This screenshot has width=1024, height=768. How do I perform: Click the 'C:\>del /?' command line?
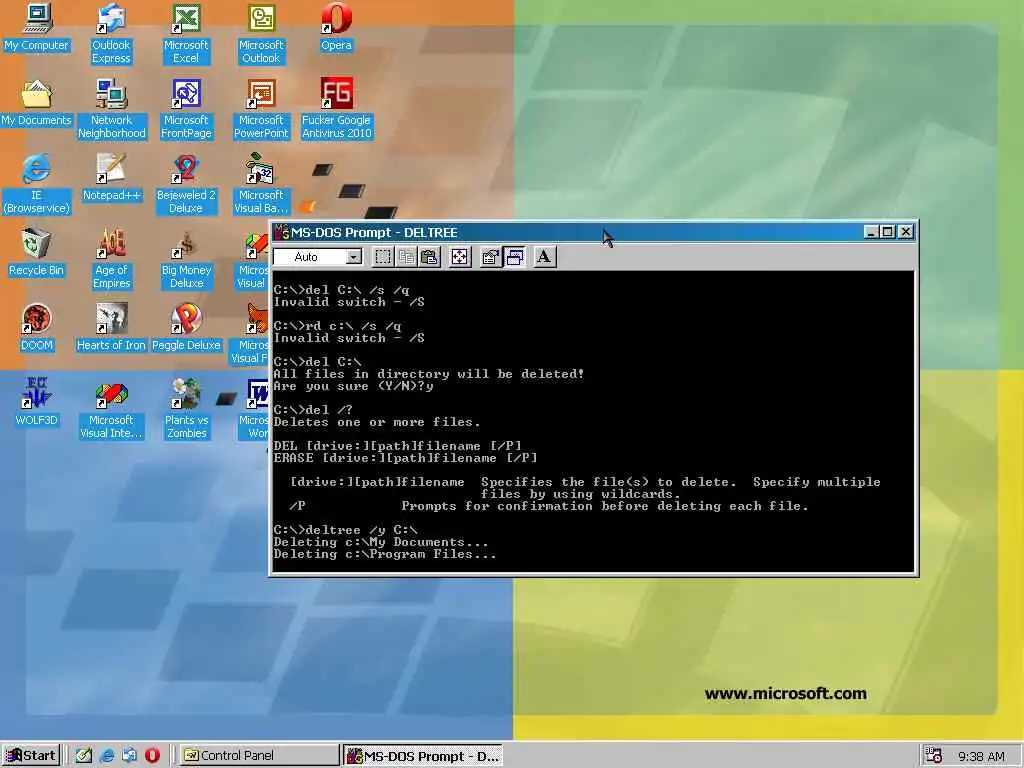[x=313, y=409]
